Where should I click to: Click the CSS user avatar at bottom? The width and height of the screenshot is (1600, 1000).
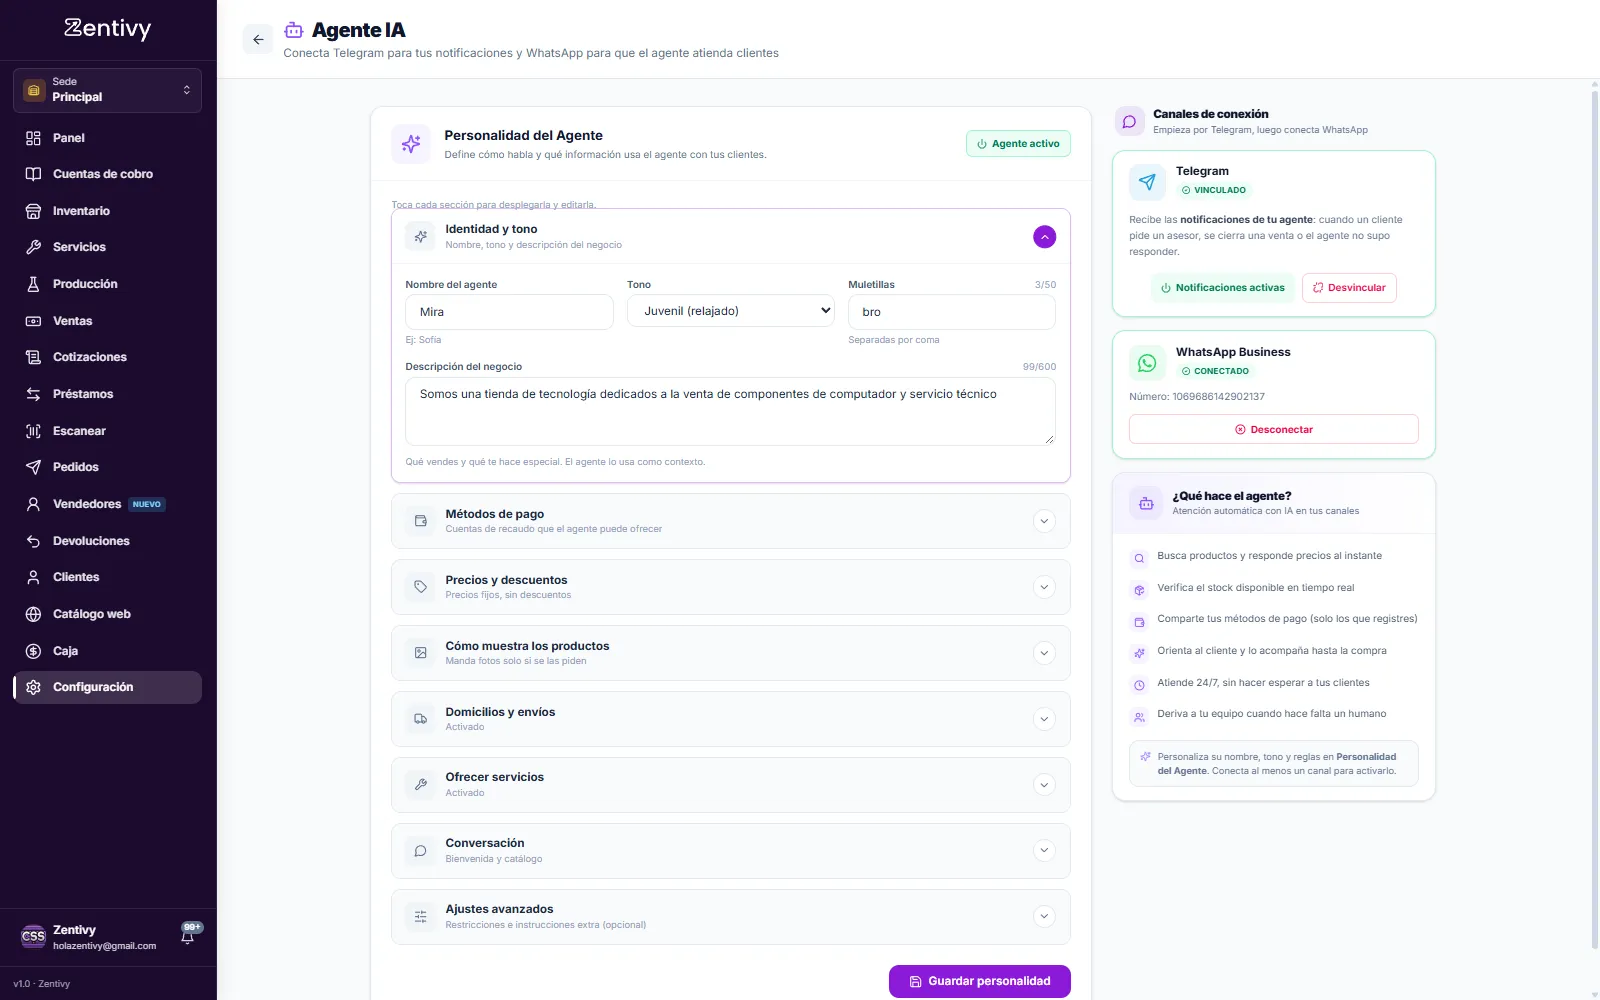pos(33,936)
